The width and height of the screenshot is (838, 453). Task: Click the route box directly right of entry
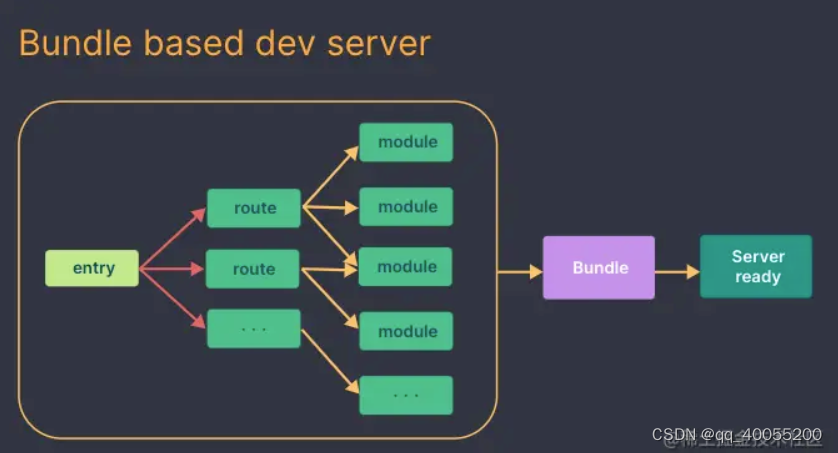click(253, 269)
